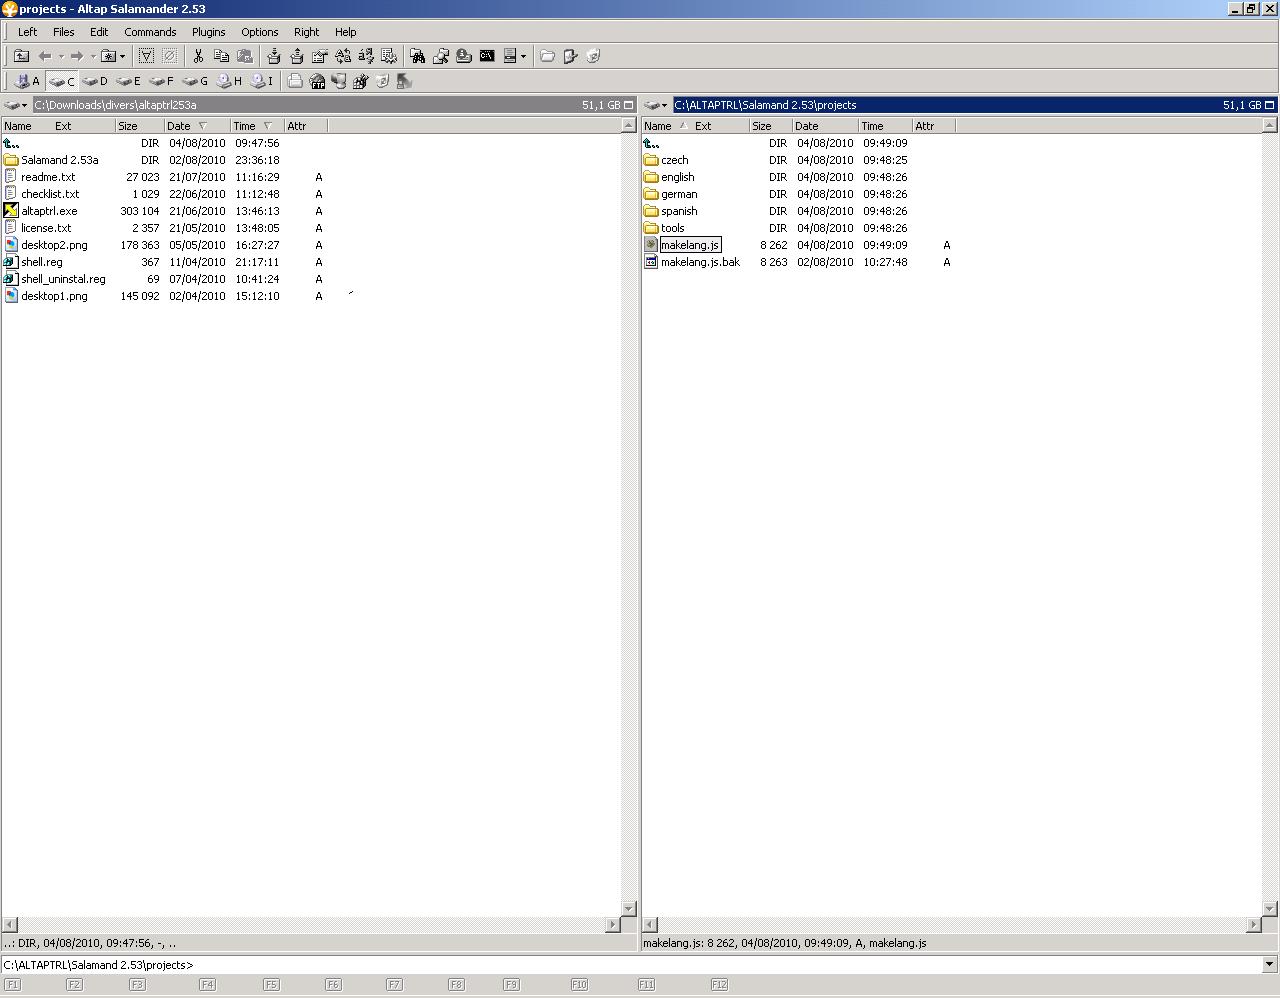
Task: Go to parent directory toolbar icon
Action: (21, 56)
